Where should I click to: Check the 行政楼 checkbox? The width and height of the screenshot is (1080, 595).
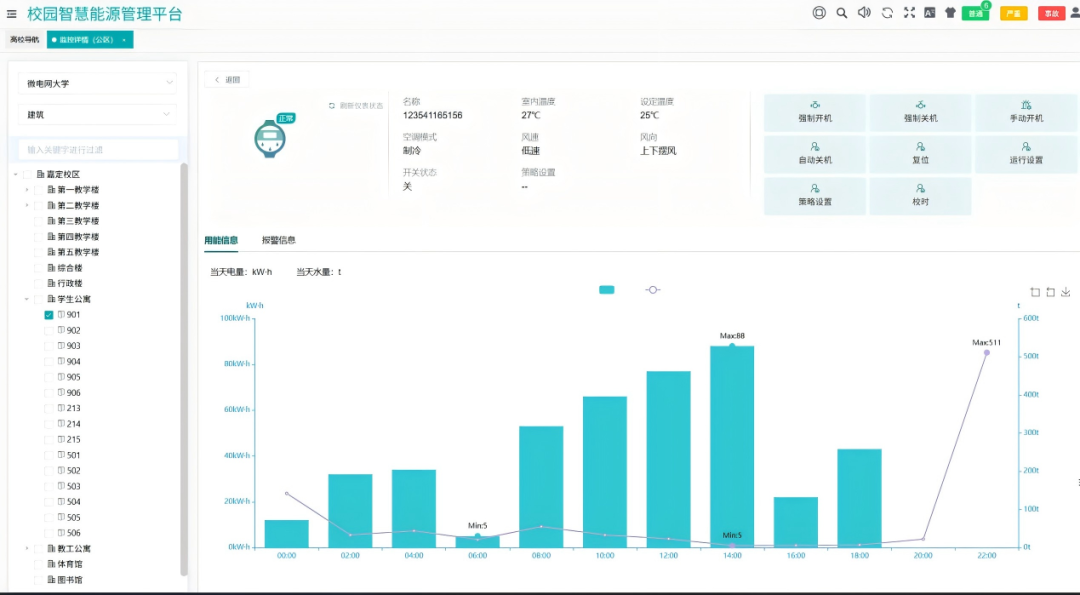click(39, 283)
